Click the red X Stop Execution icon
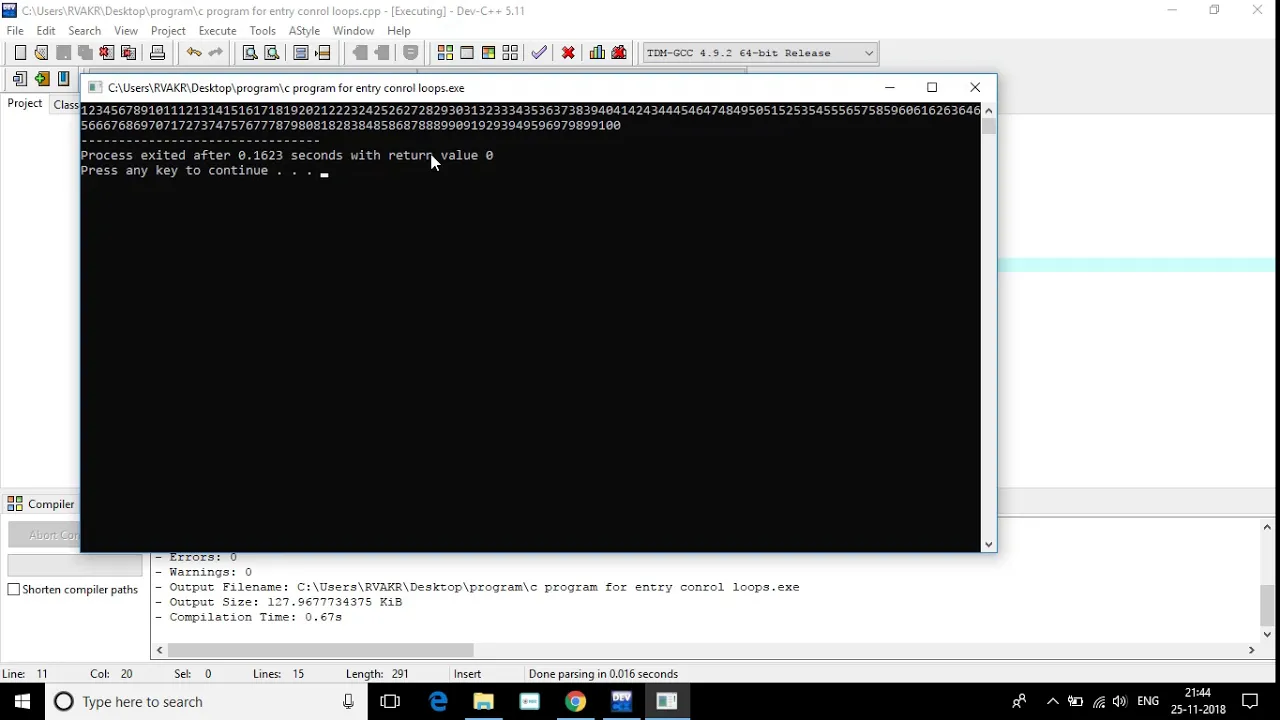 (x=568, y=53)
